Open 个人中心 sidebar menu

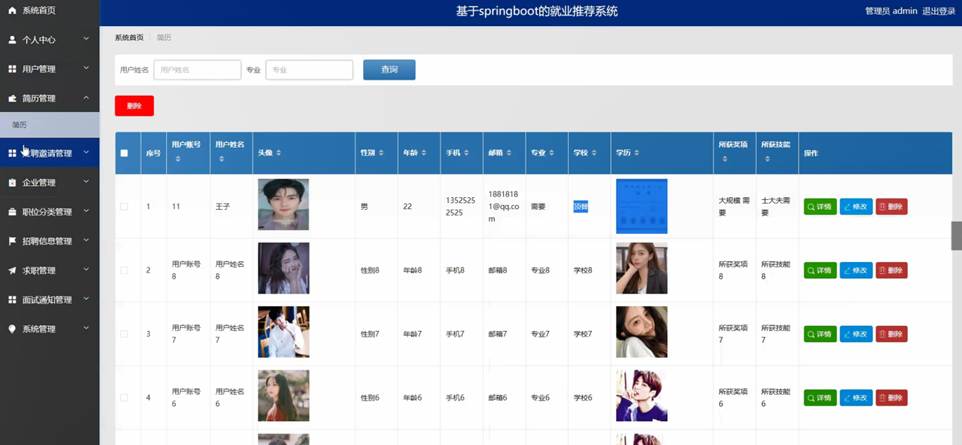click(x=50, y=40)
